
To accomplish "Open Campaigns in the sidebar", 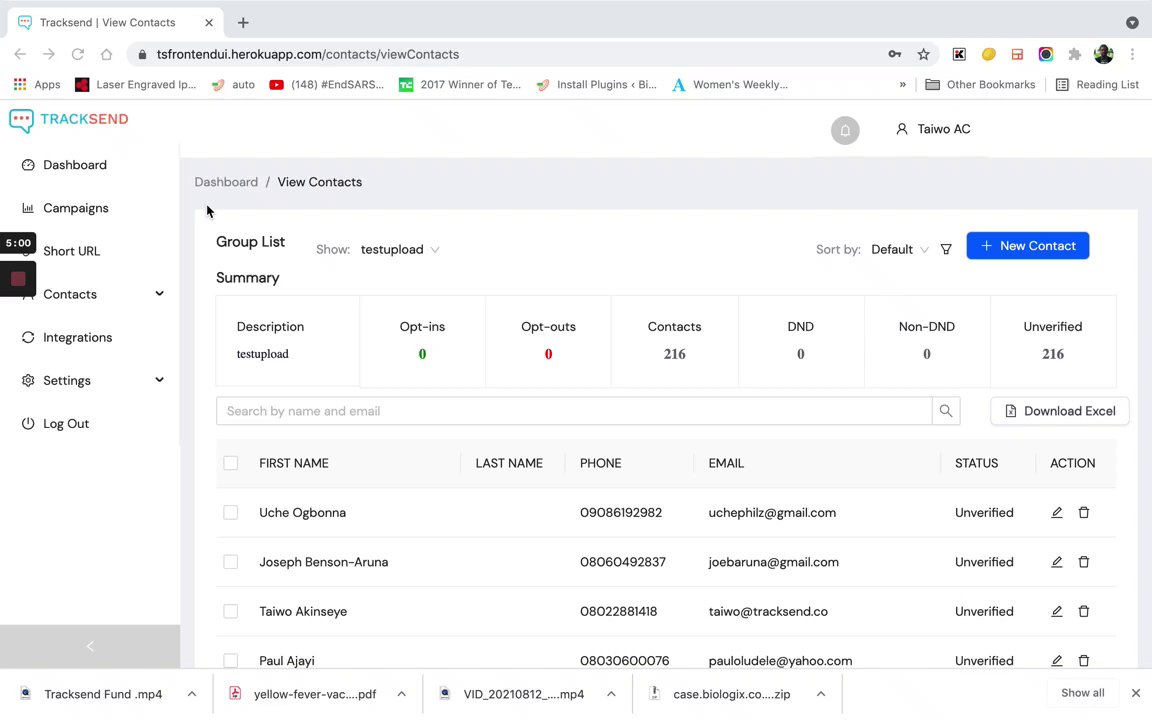I will click(75, 208).
